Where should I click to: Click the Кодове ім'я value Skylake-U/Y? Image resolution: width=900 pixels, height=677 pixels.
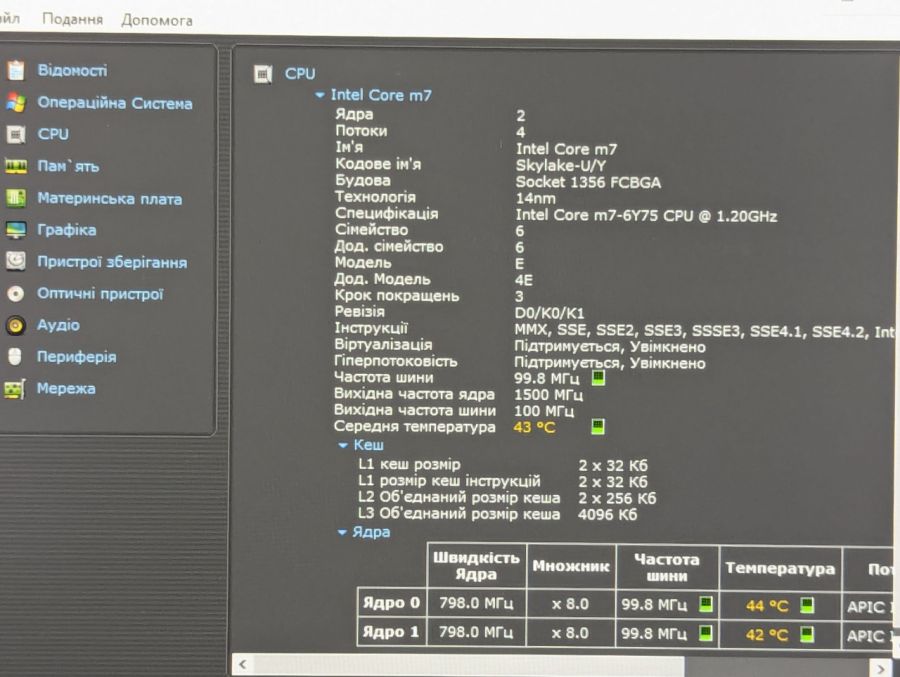coord(561,166)
